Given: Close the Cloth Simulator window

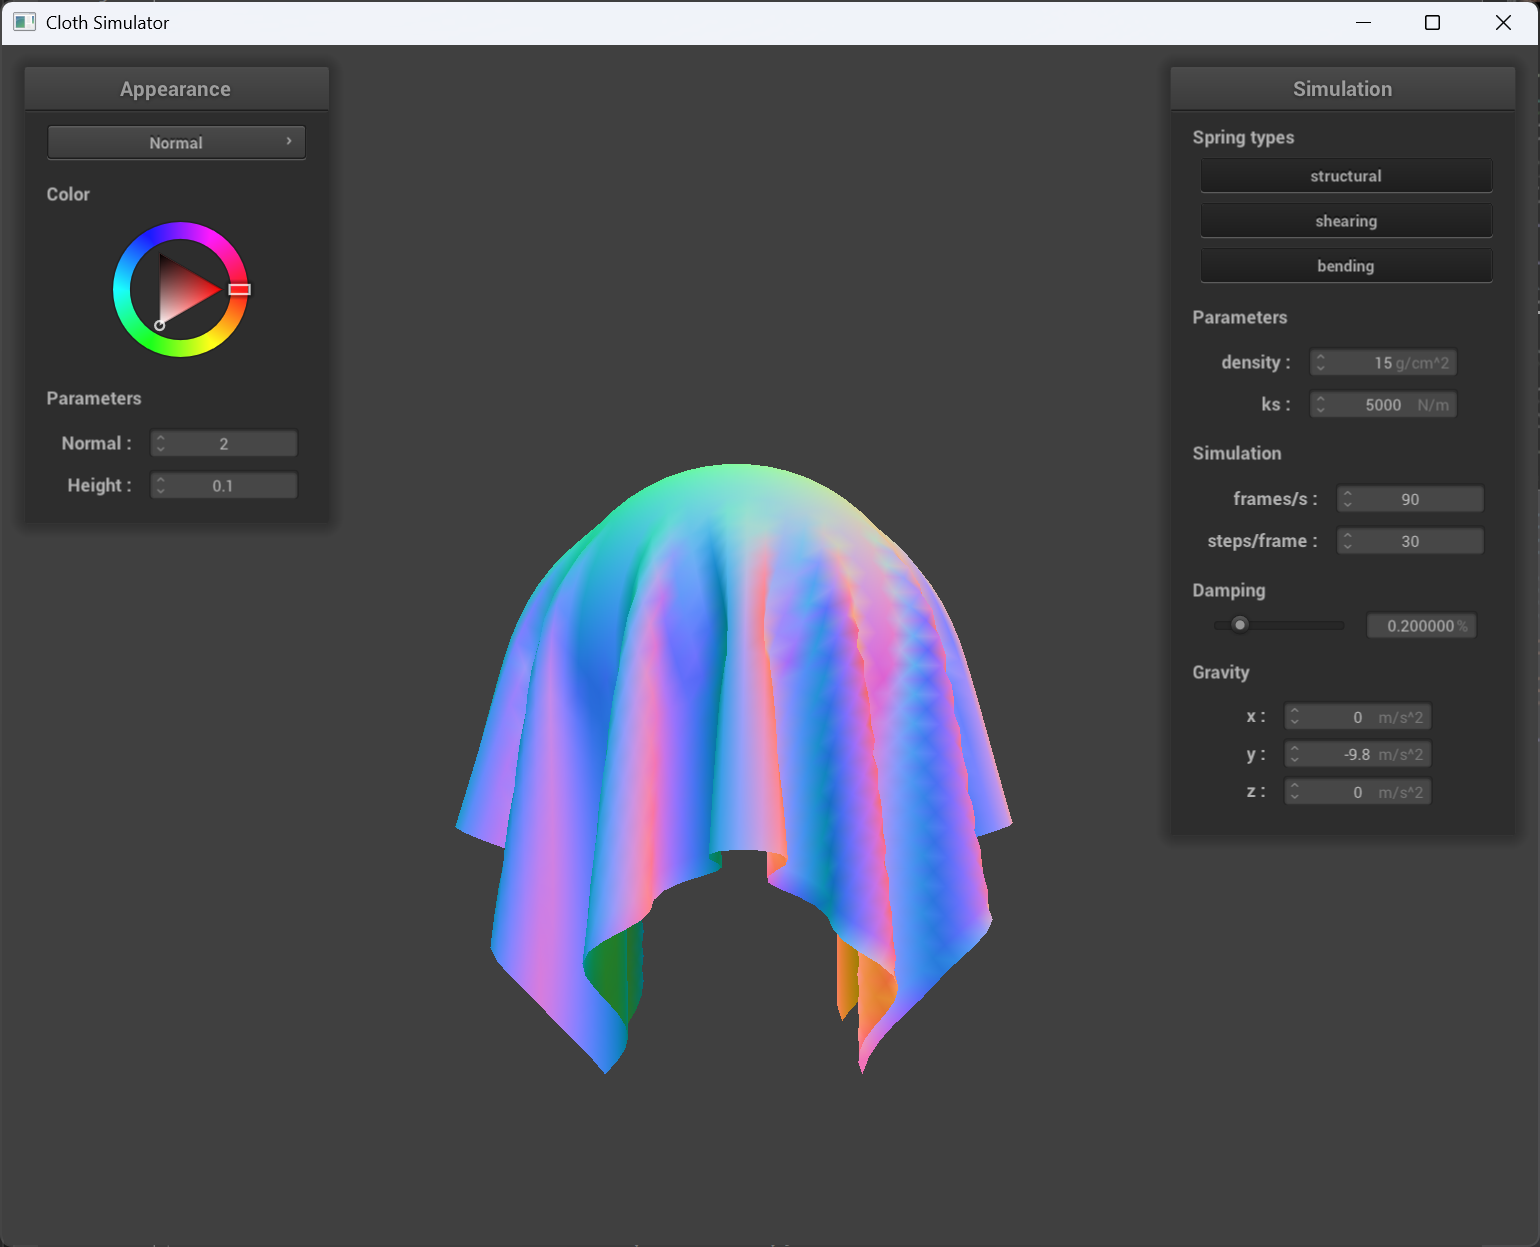Looking at the screenshot, I should tap(1503, 22).
